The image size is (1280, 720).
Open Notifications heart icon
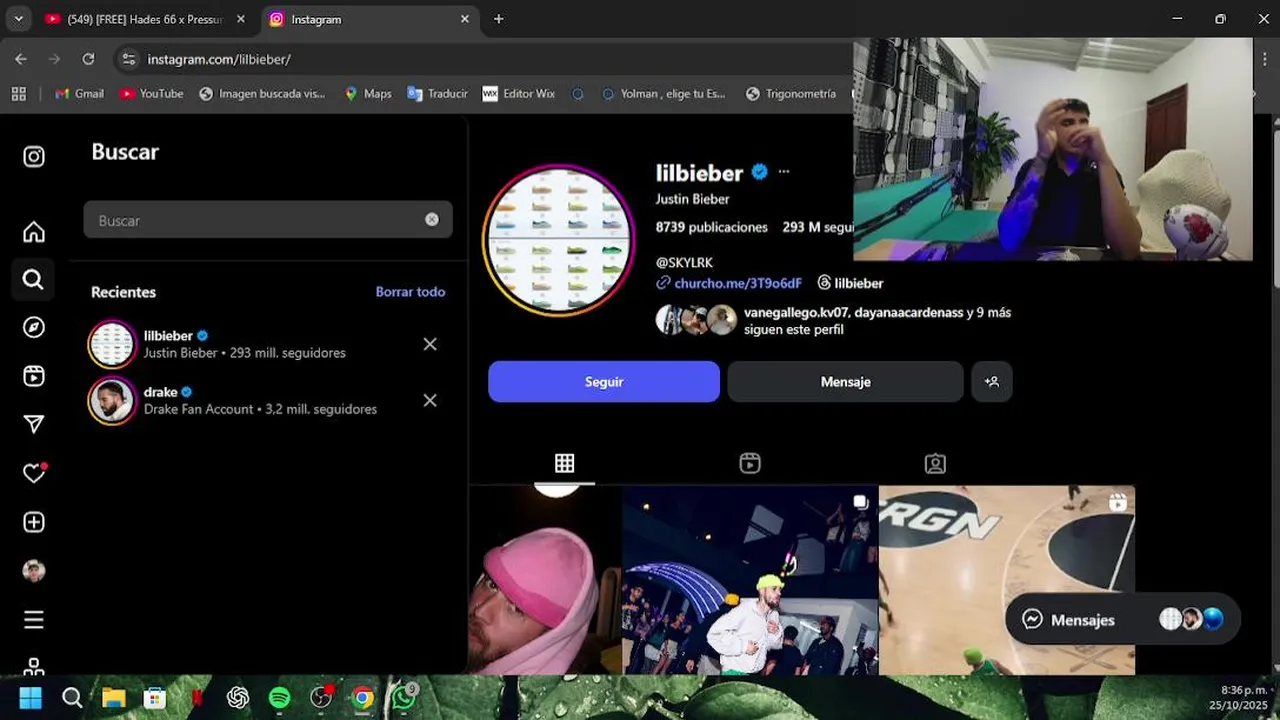[34, 473]
